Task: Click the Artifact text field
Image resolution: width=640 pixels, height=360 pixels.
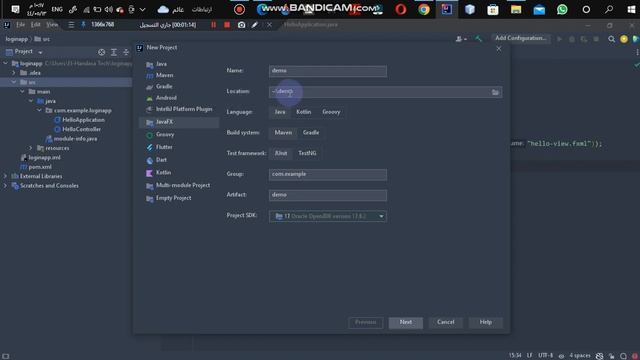Action: (x=328, y=195)
